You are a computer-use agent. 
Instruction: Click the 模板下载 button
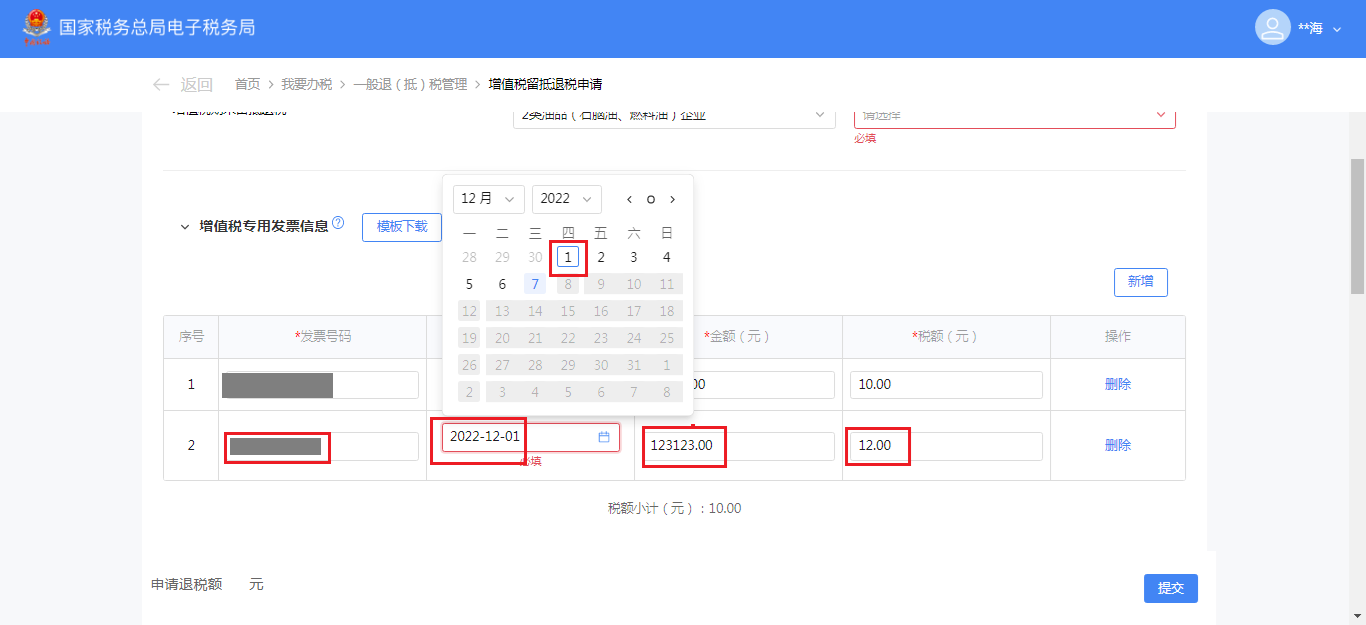(x=402, y=227)
